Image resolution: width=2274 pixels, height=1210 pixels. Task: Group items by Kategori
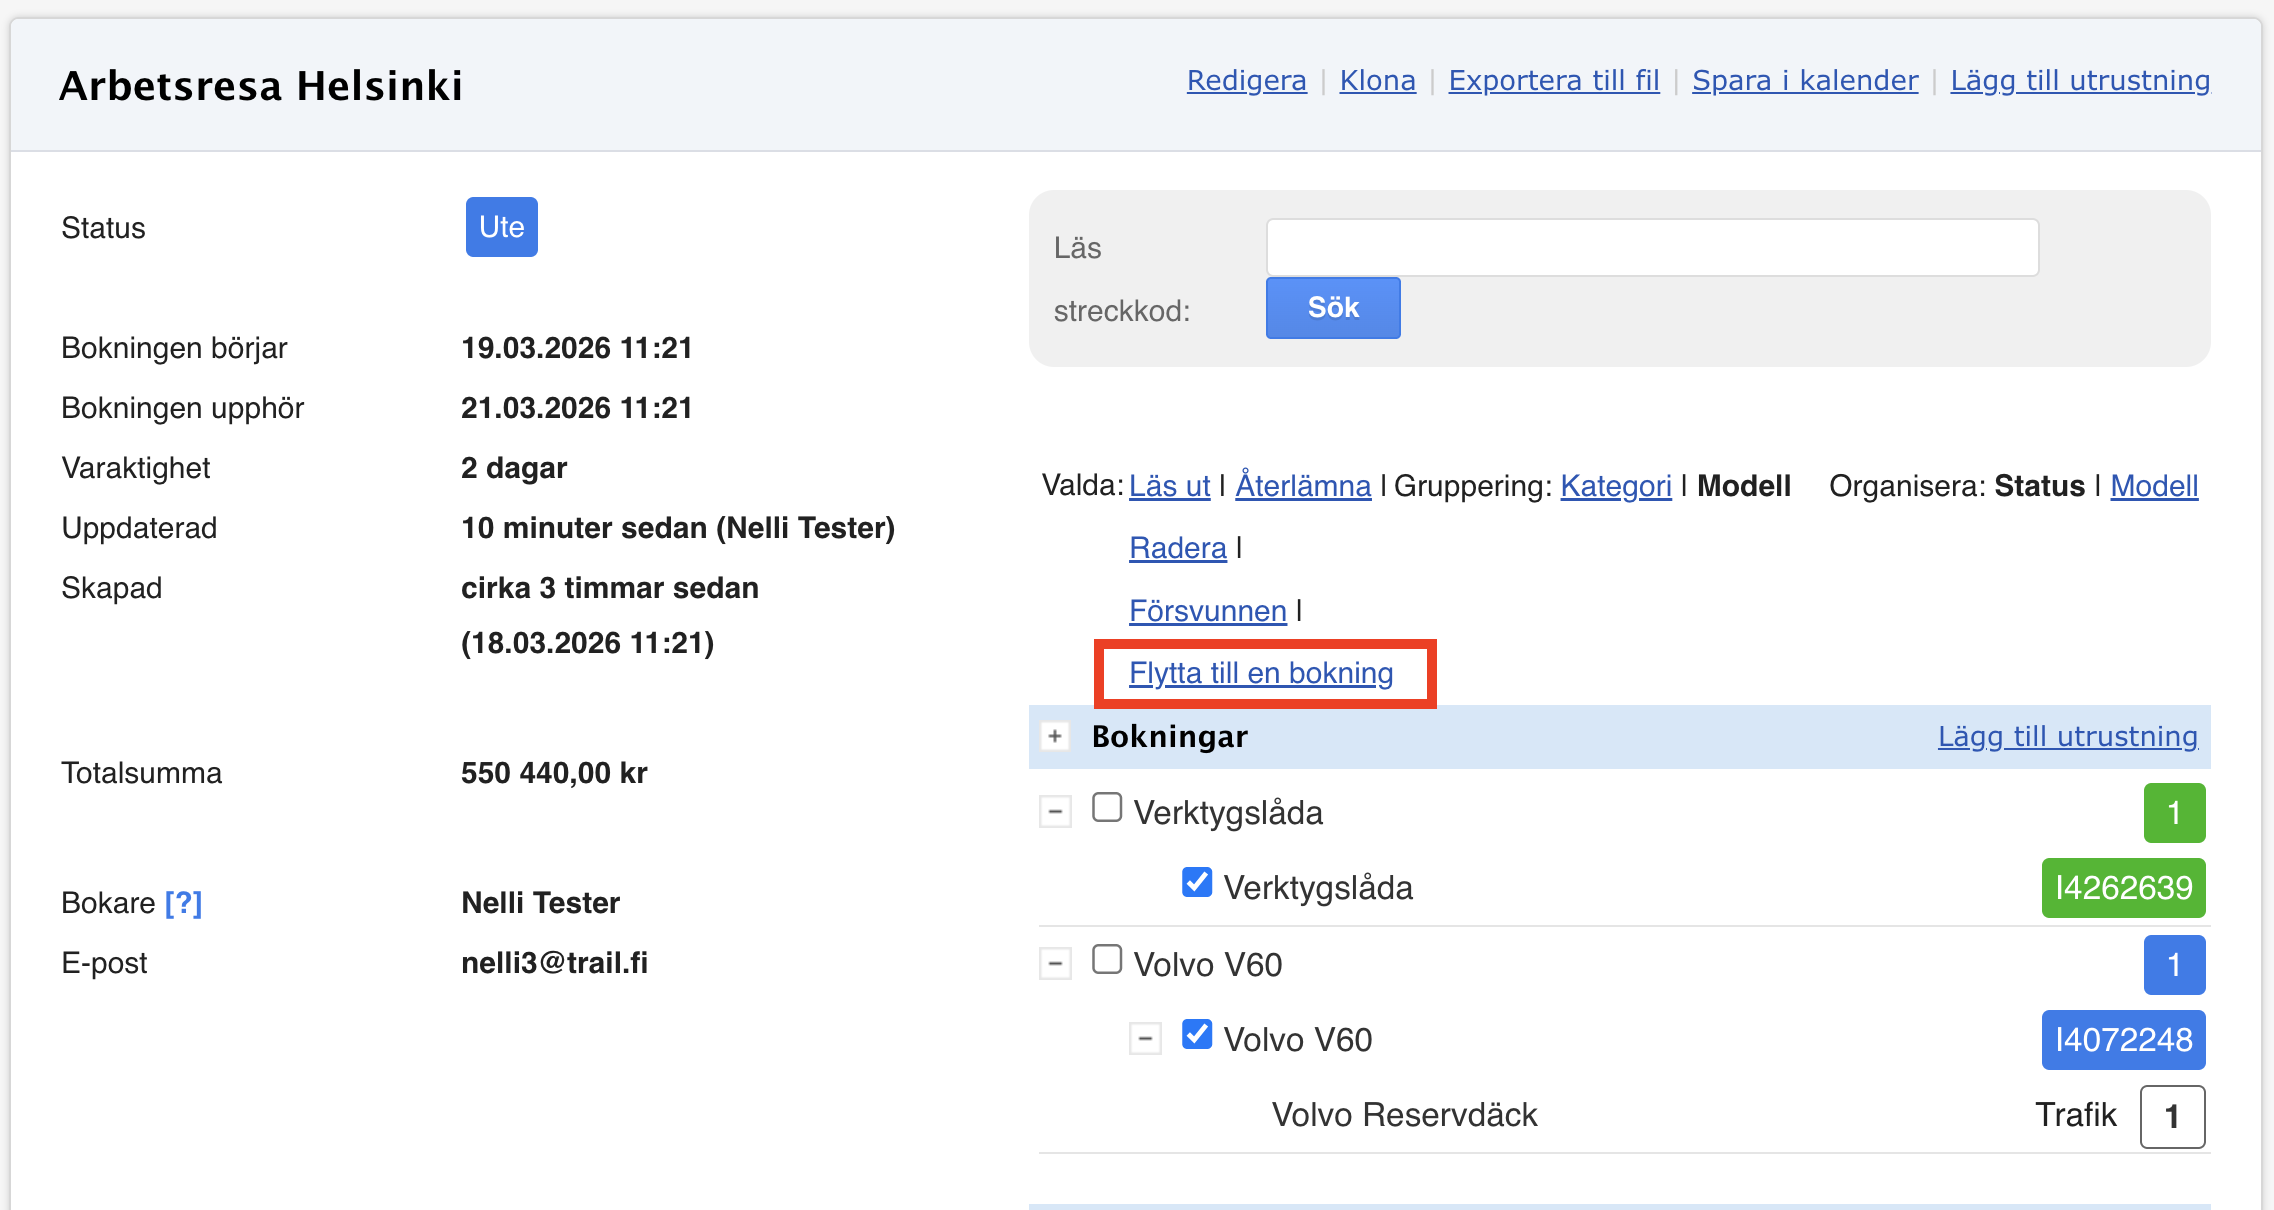point(1615,486)
